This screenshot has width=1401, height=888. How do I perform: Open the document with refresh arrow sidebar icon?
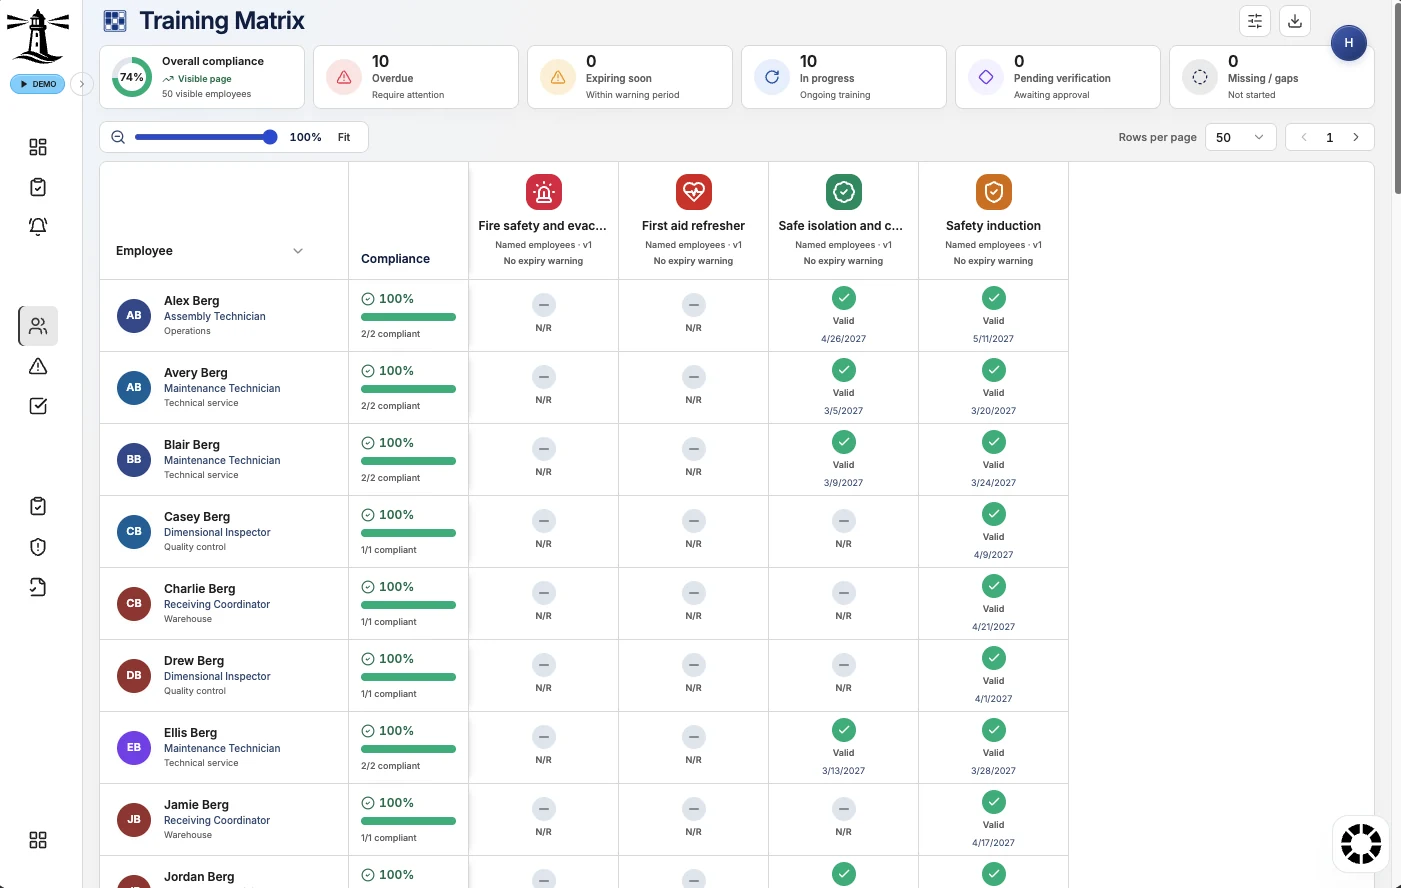pyautogui.click(x=38, y=587)
